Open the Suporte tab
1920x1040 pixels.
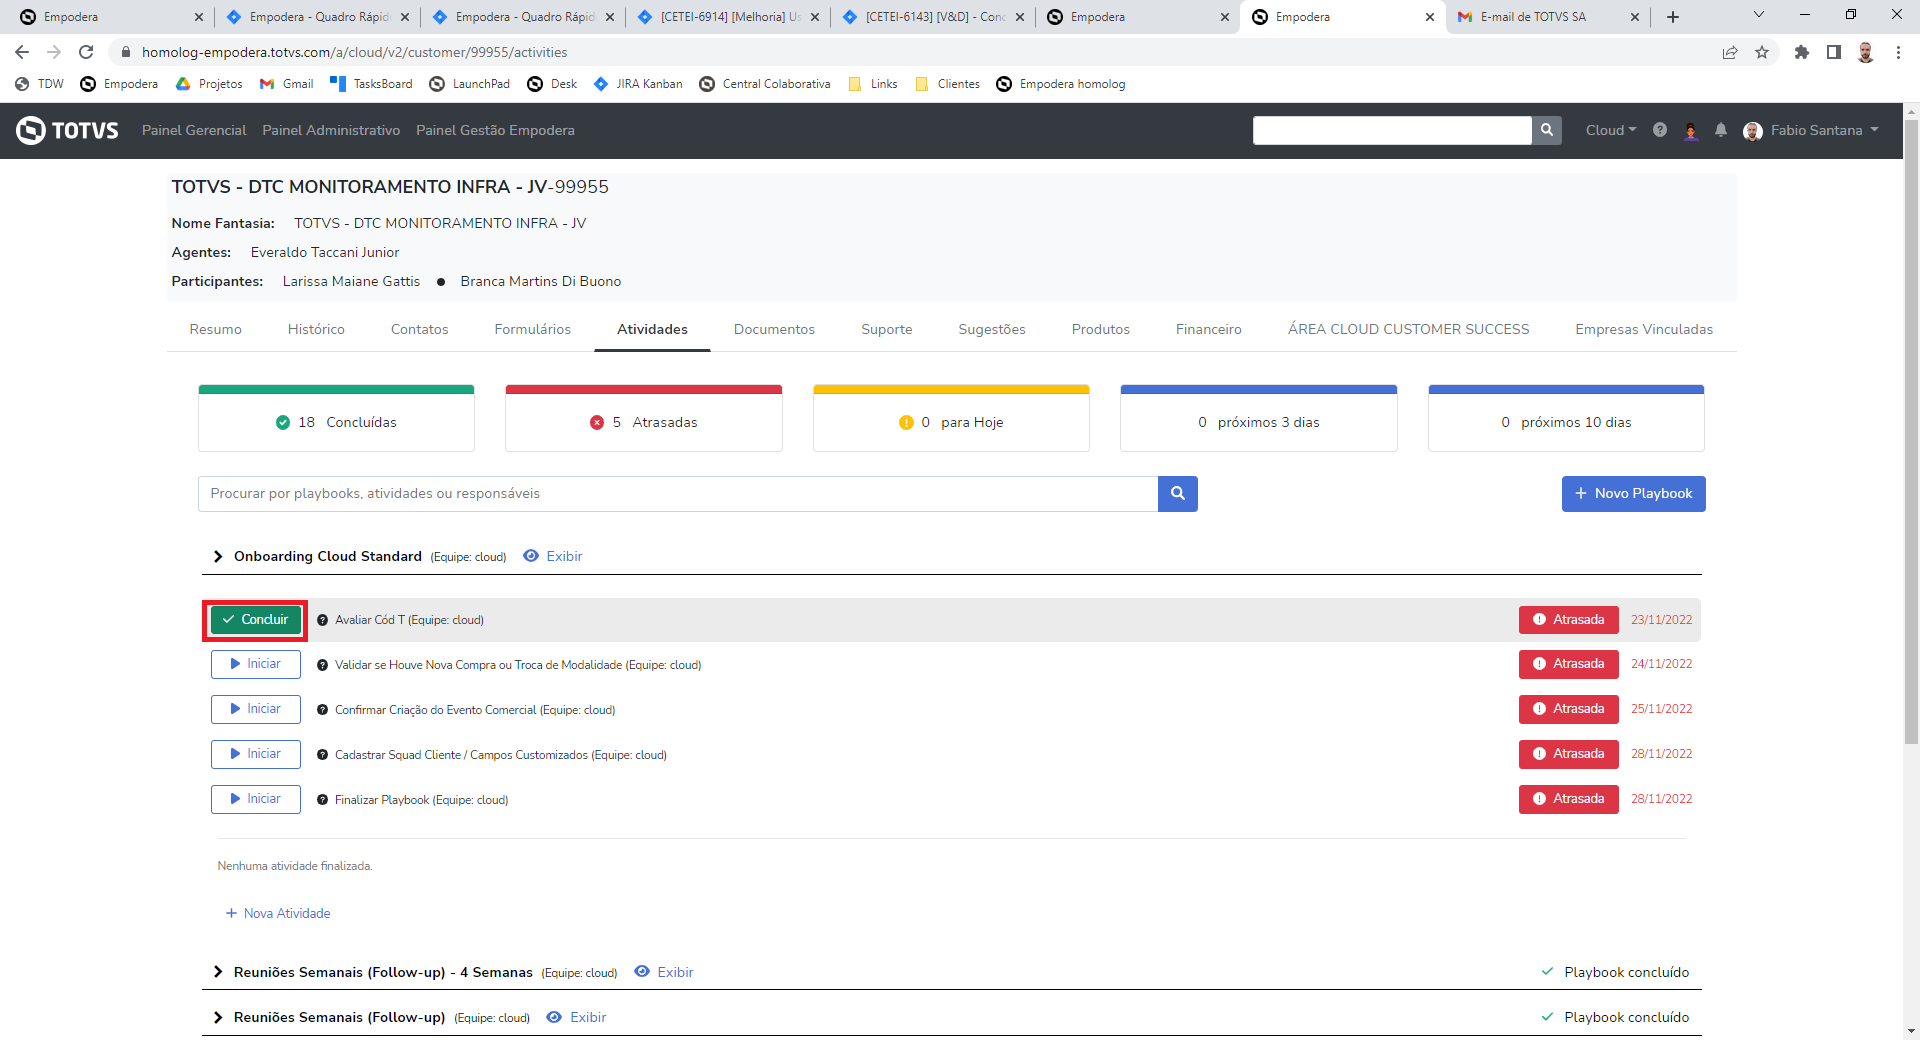(887, 329)
